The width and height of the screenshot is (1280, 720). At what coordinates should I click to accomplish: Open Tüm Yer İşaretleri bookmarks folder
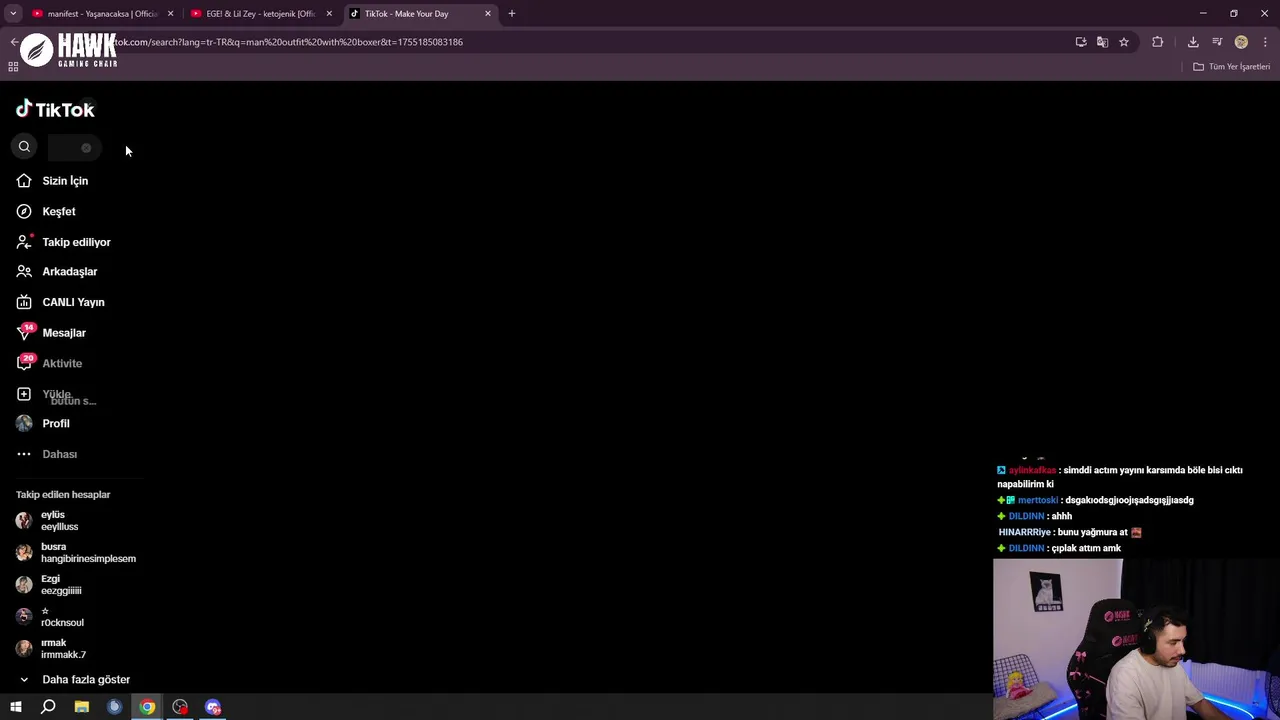(x=1232, y=67)
